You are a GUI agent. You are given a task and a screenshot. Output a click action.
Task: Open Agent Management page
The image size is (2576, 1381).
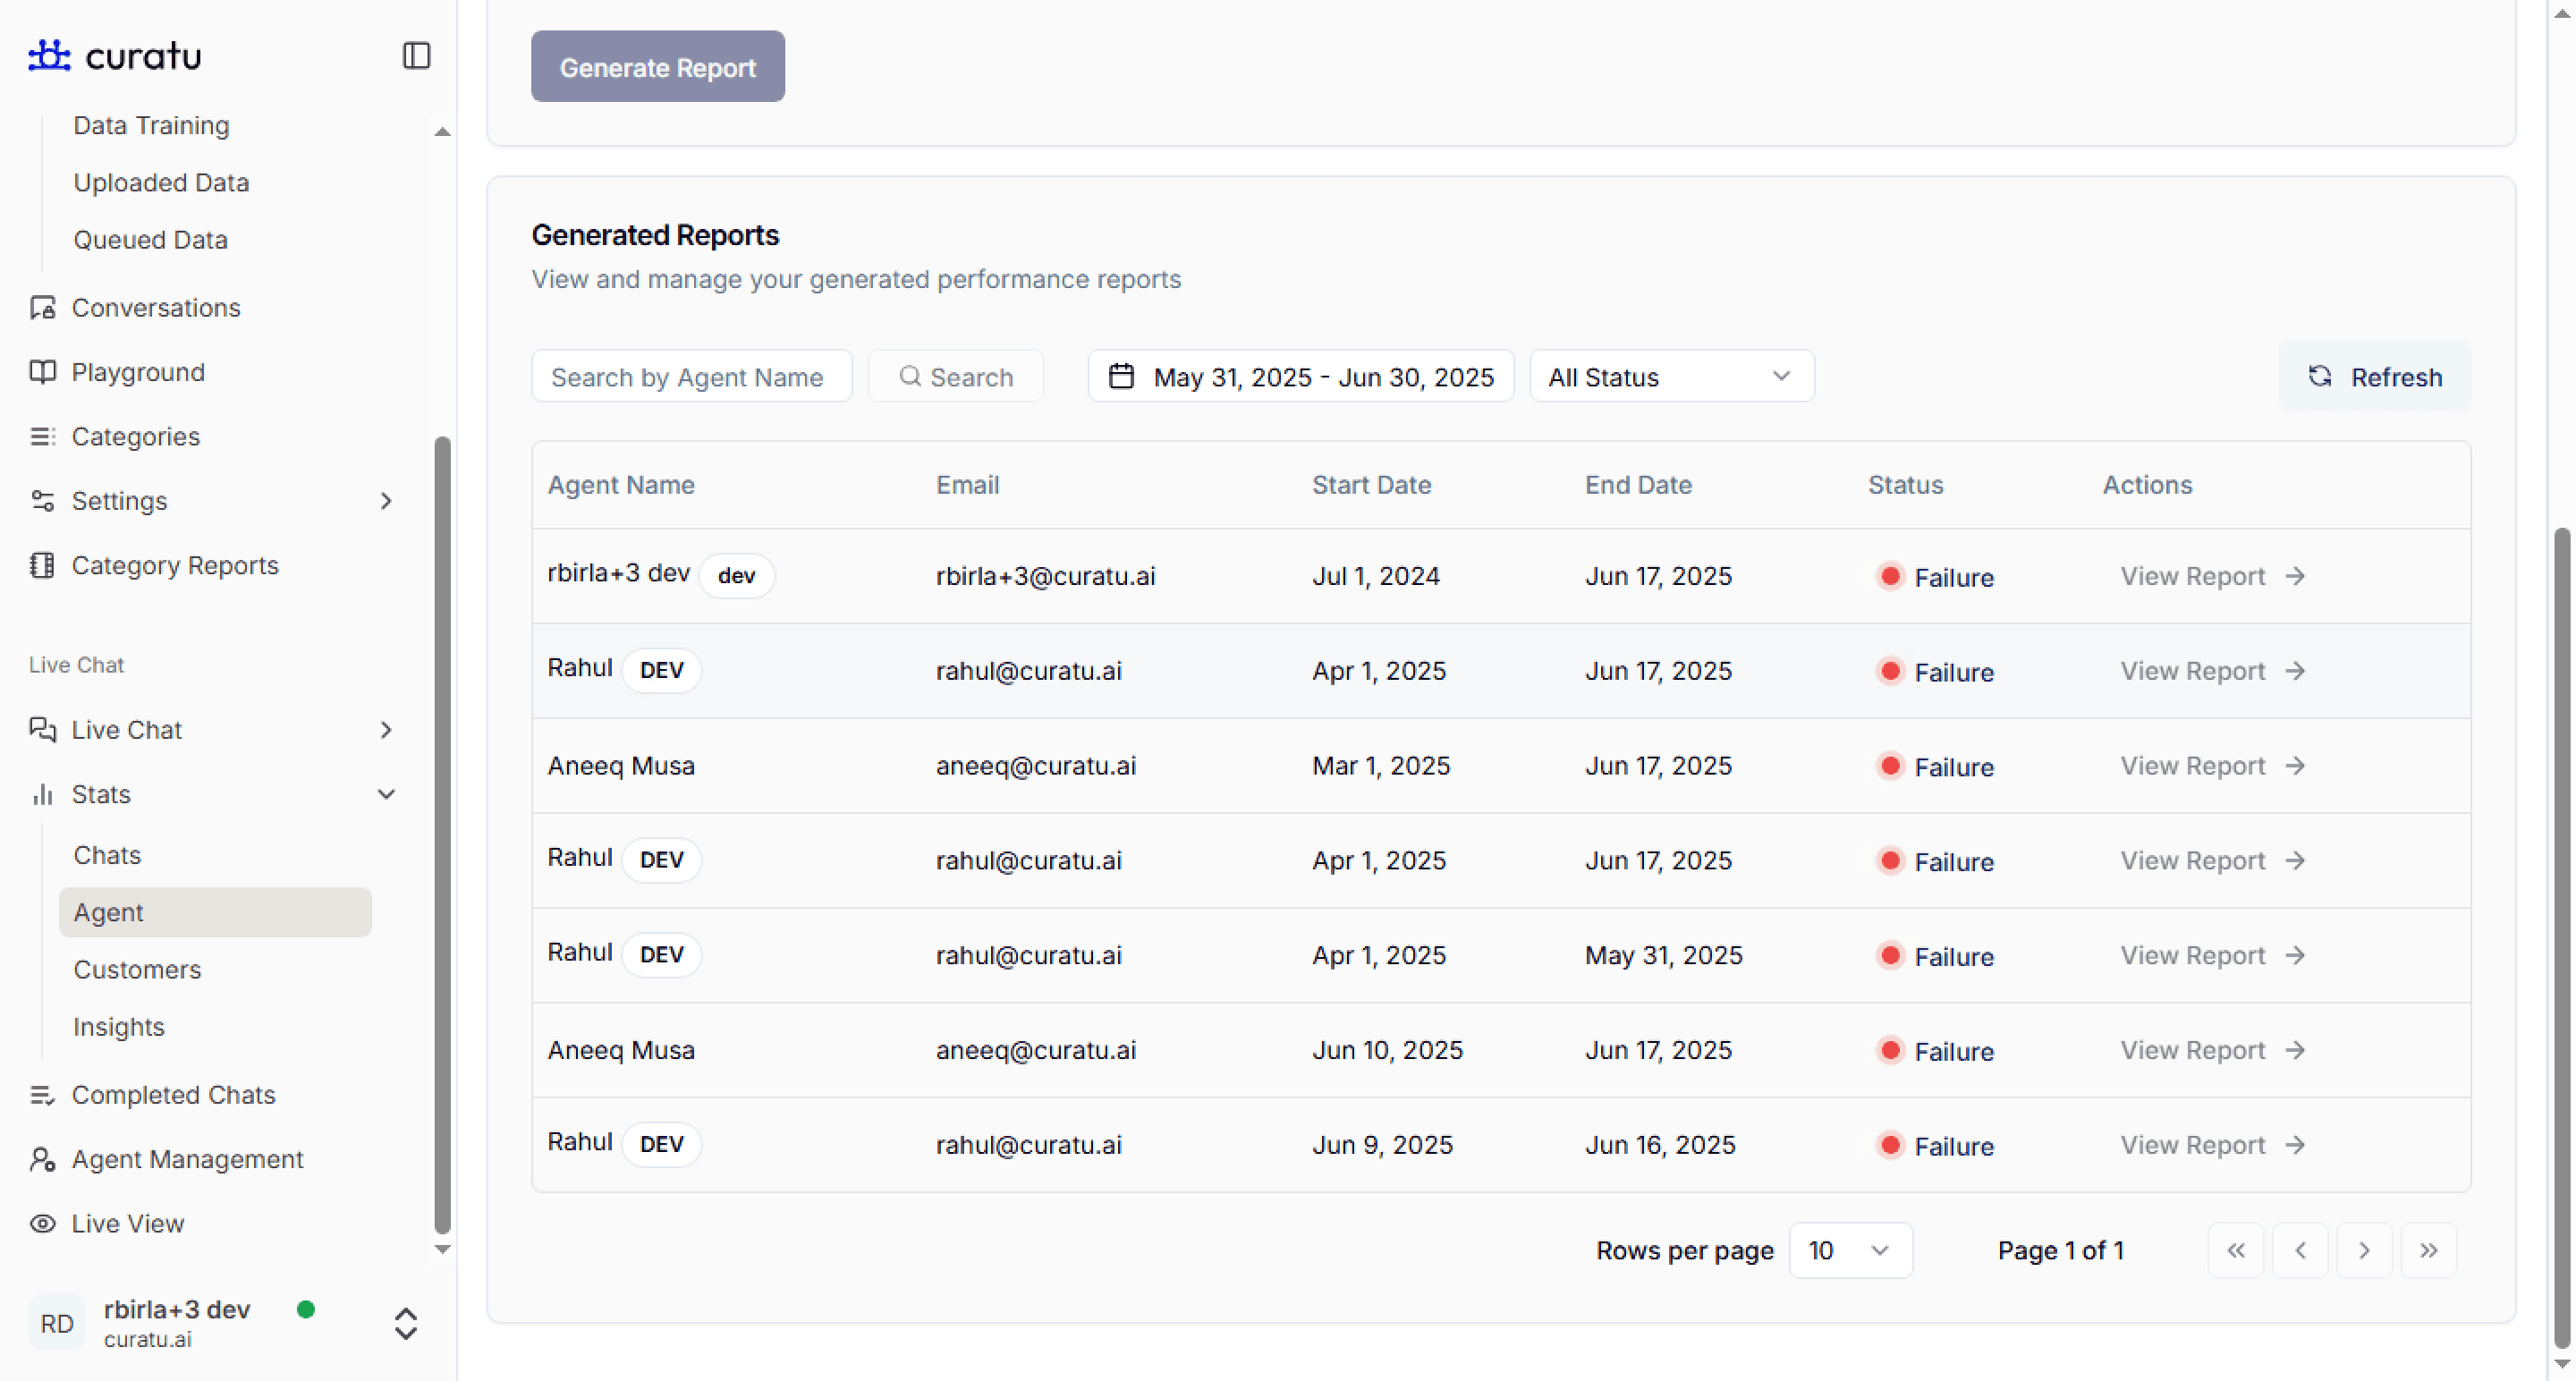click(187, 1159)
